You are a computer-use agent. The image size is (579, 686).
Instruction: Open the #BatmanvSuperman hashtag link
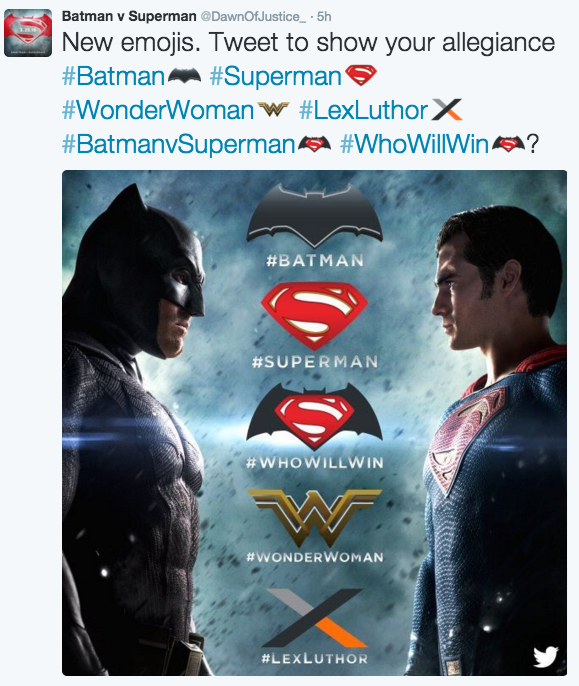[x=179, y=144]
